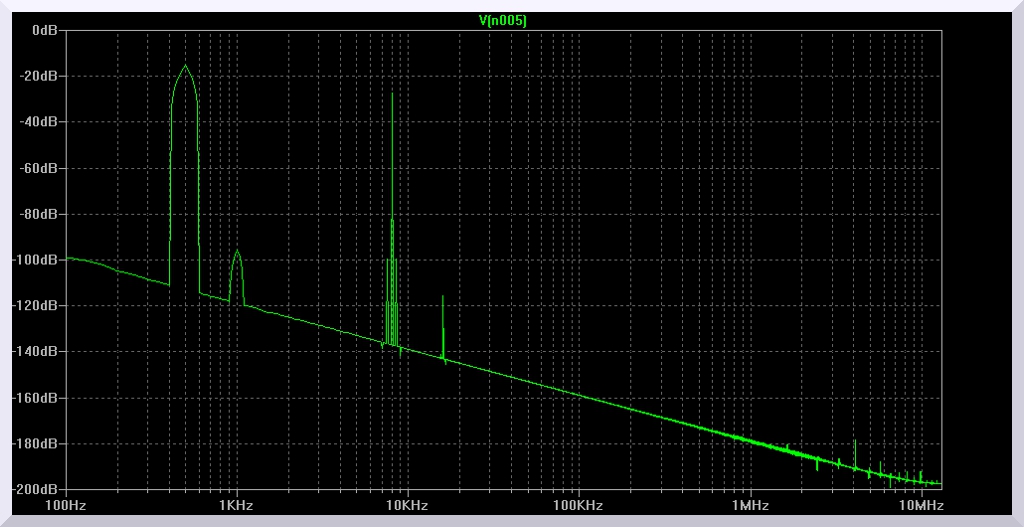Click the small second-harmonic hump at 1KHz

tap(237, 252)
